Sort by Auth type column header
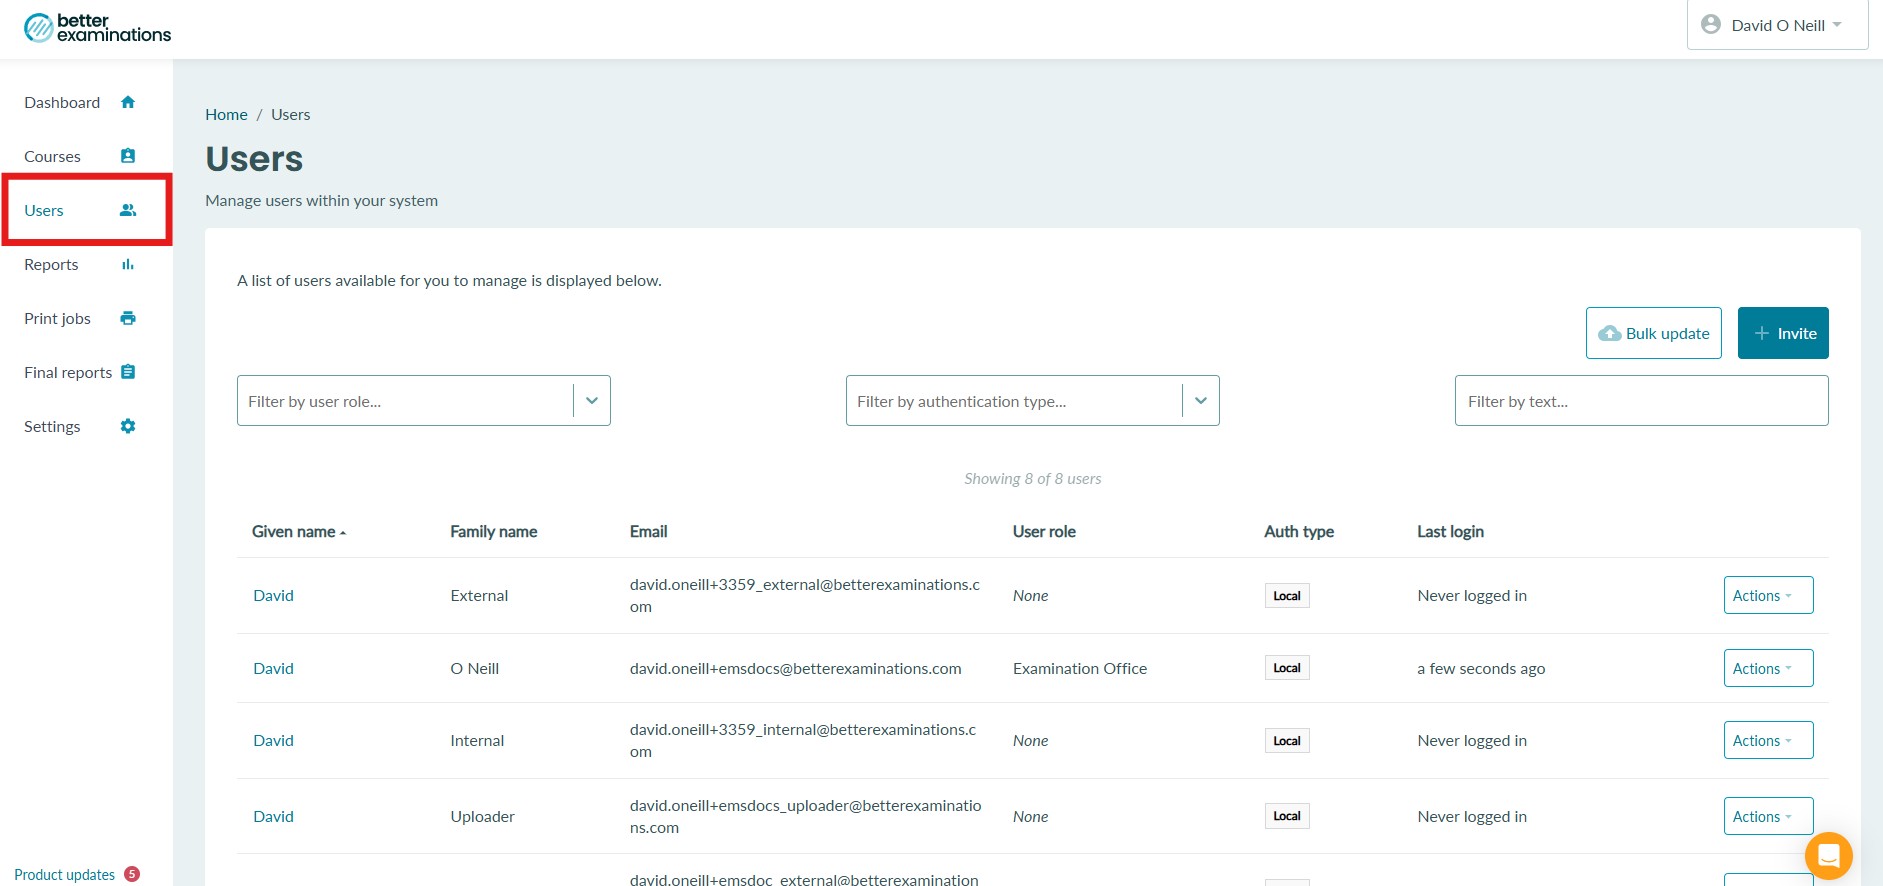The width and height of the screenshot is (1883, 886). 1298,531
